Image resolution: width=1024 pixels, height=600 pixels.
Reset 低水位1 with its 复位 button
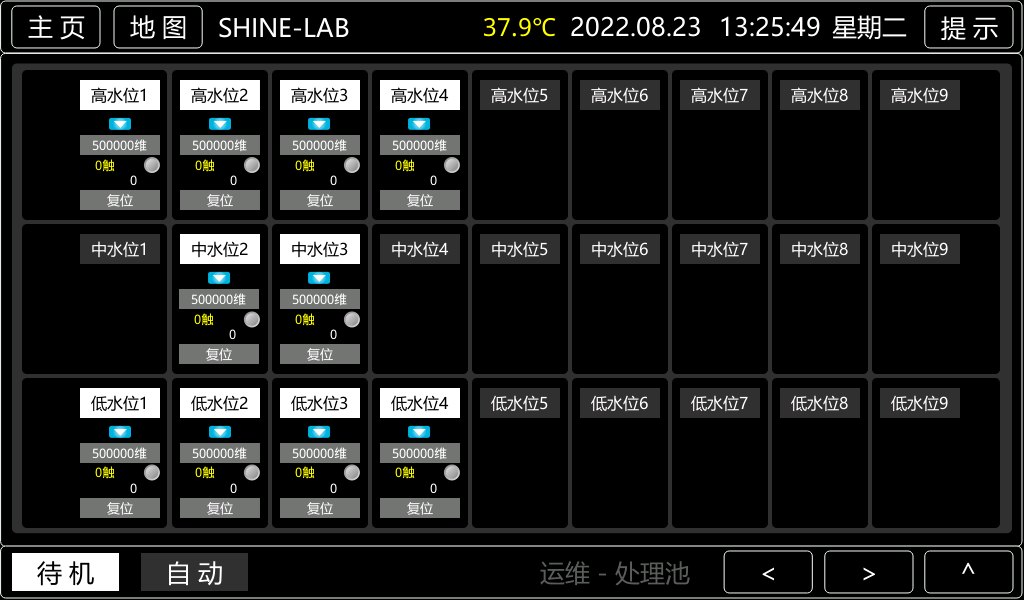(x=120, y=508)
